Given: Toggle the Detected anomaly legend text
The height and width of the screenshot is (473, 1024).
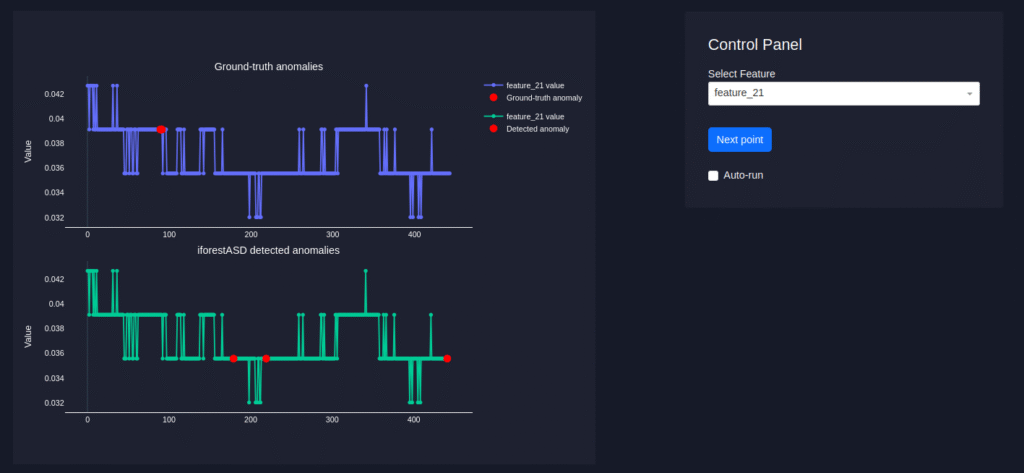Looking at the screenshot, I should point(537,129).
